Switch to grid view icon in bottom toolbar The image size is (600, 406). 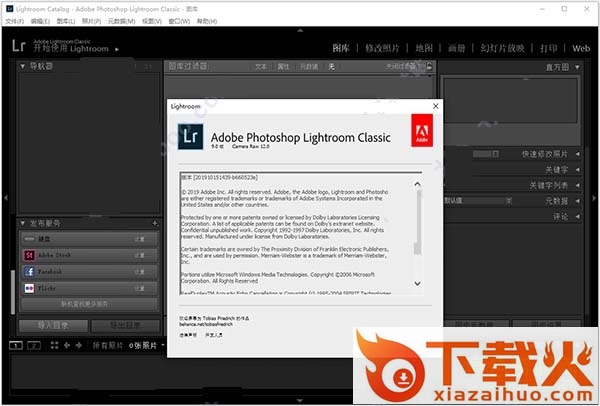click(54, 345)
